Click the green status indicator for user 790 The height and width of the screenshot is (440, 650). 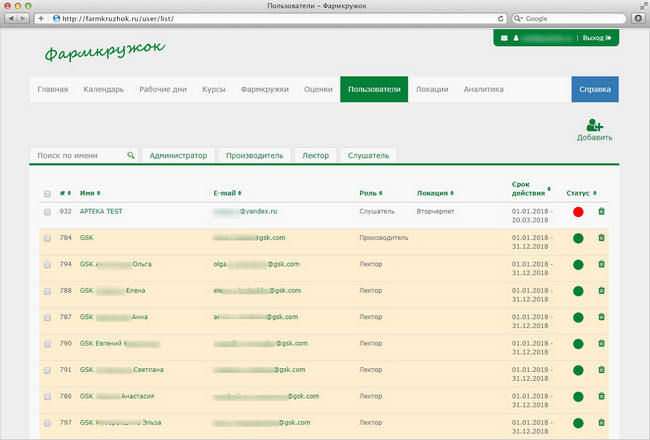(578, 344)
